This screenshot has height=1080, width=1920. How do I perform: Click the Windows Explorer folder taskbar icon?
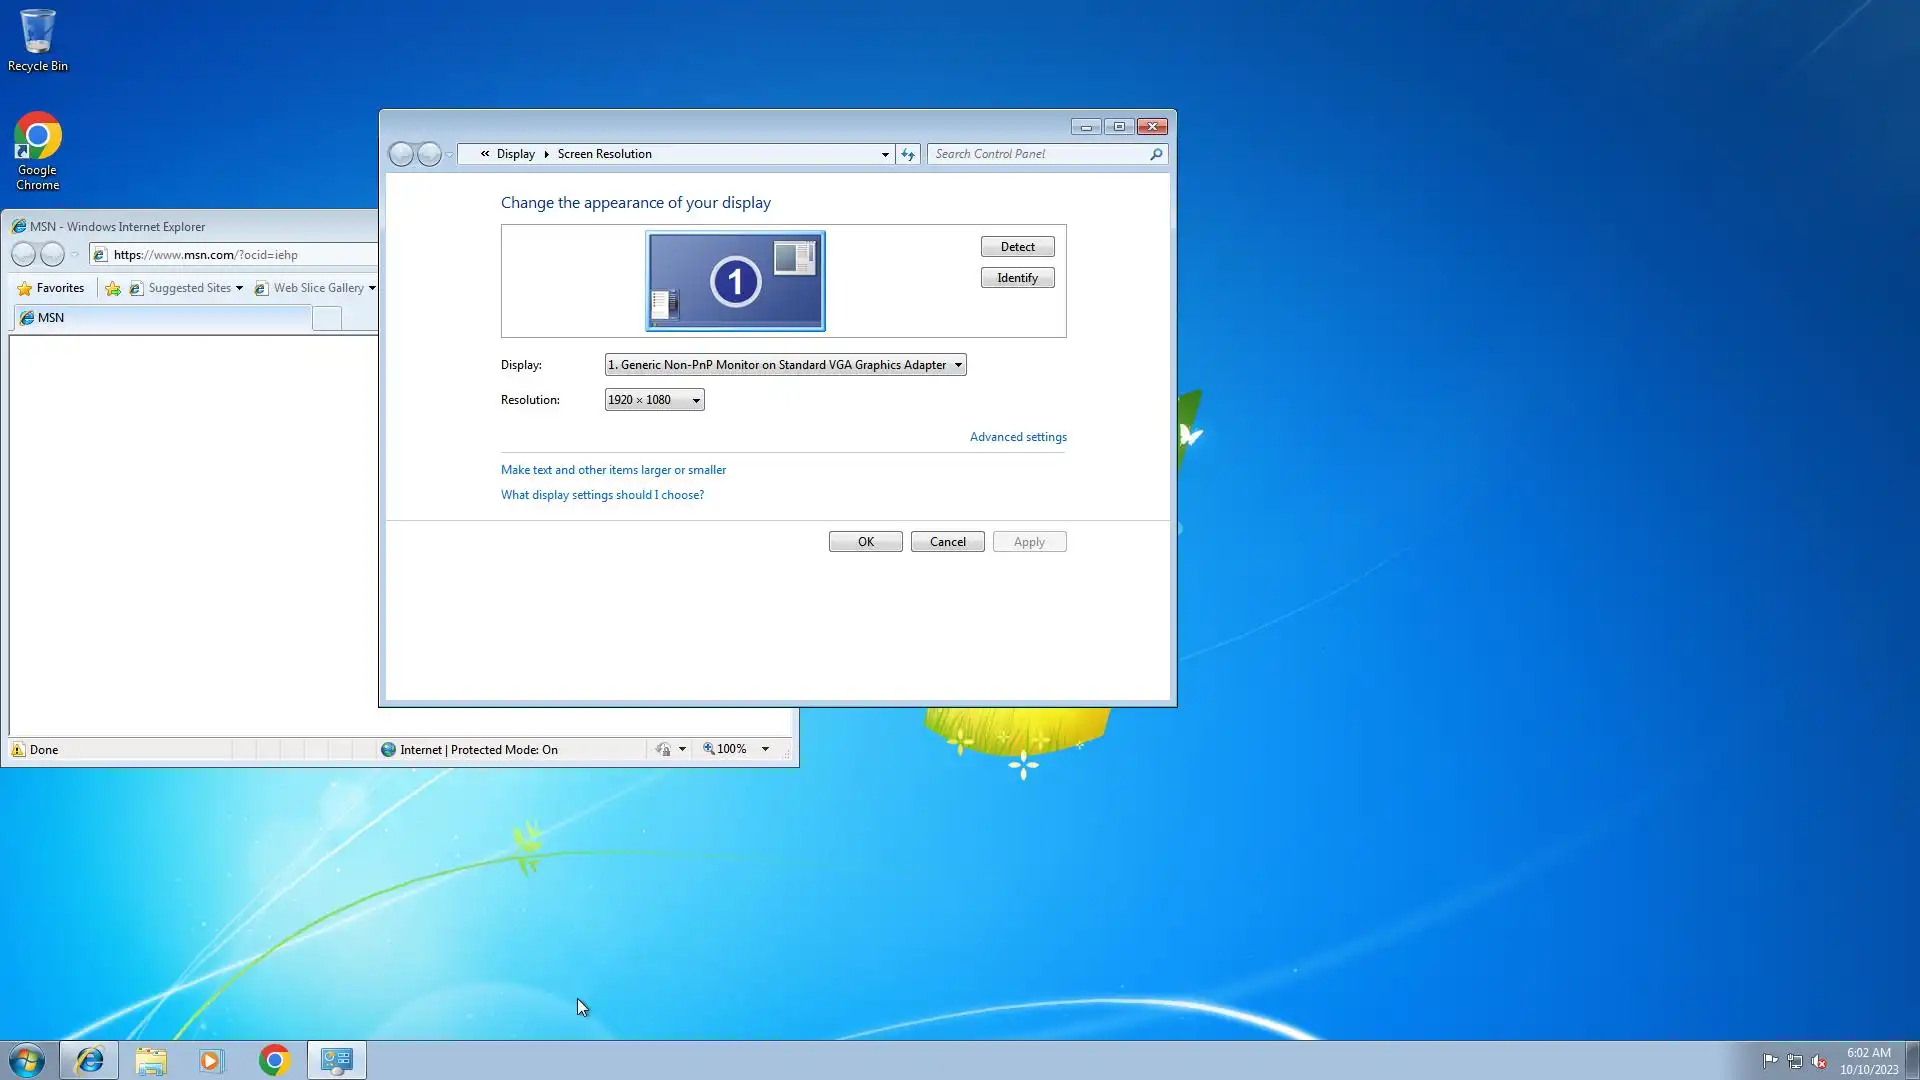[151, 1060]
